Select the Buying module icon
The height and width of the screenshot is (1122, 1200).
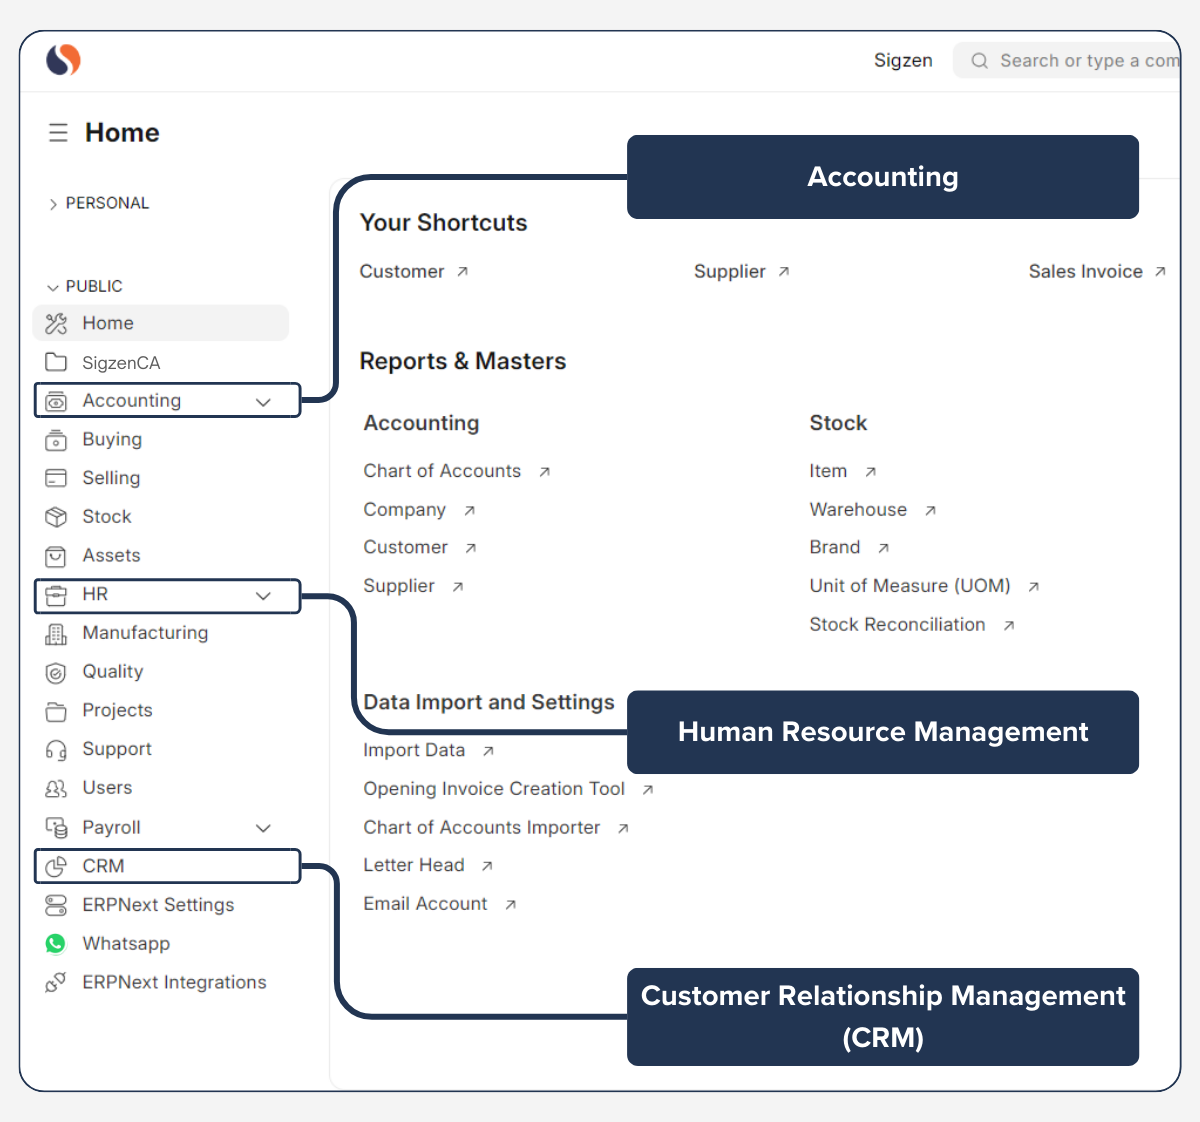click(56, 440)
